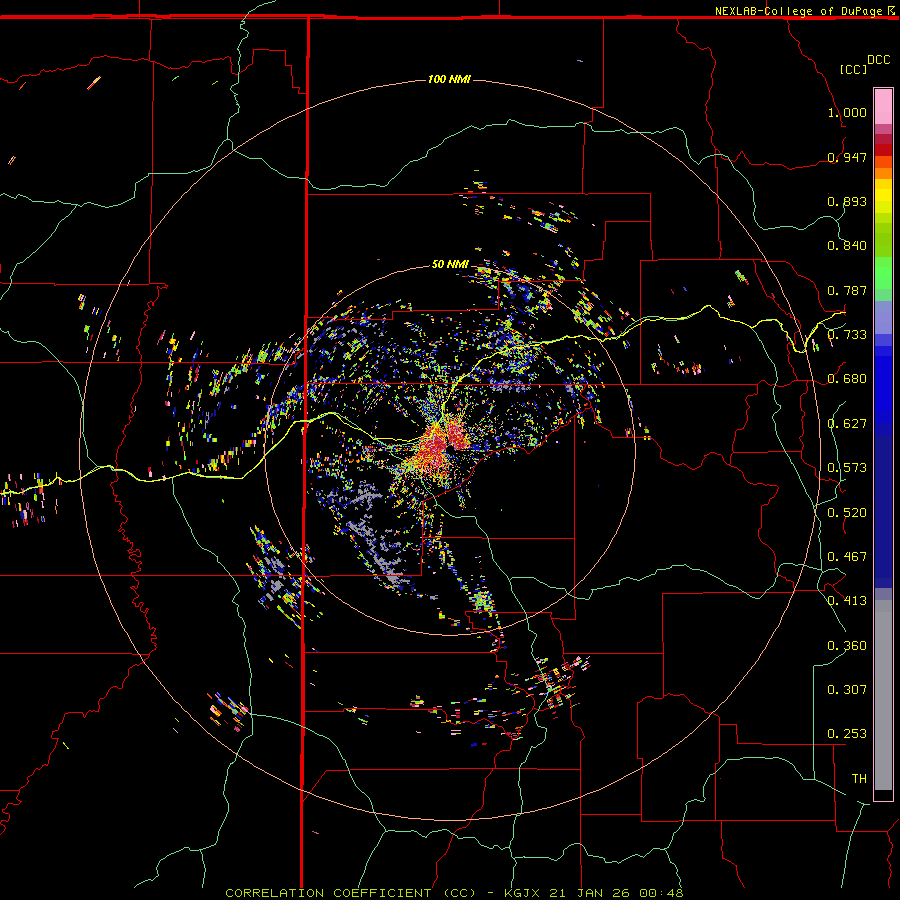This screenshot has width=900, height=900.
Task: Click the 0.520 scale value
Action: [x=847, y=513]
